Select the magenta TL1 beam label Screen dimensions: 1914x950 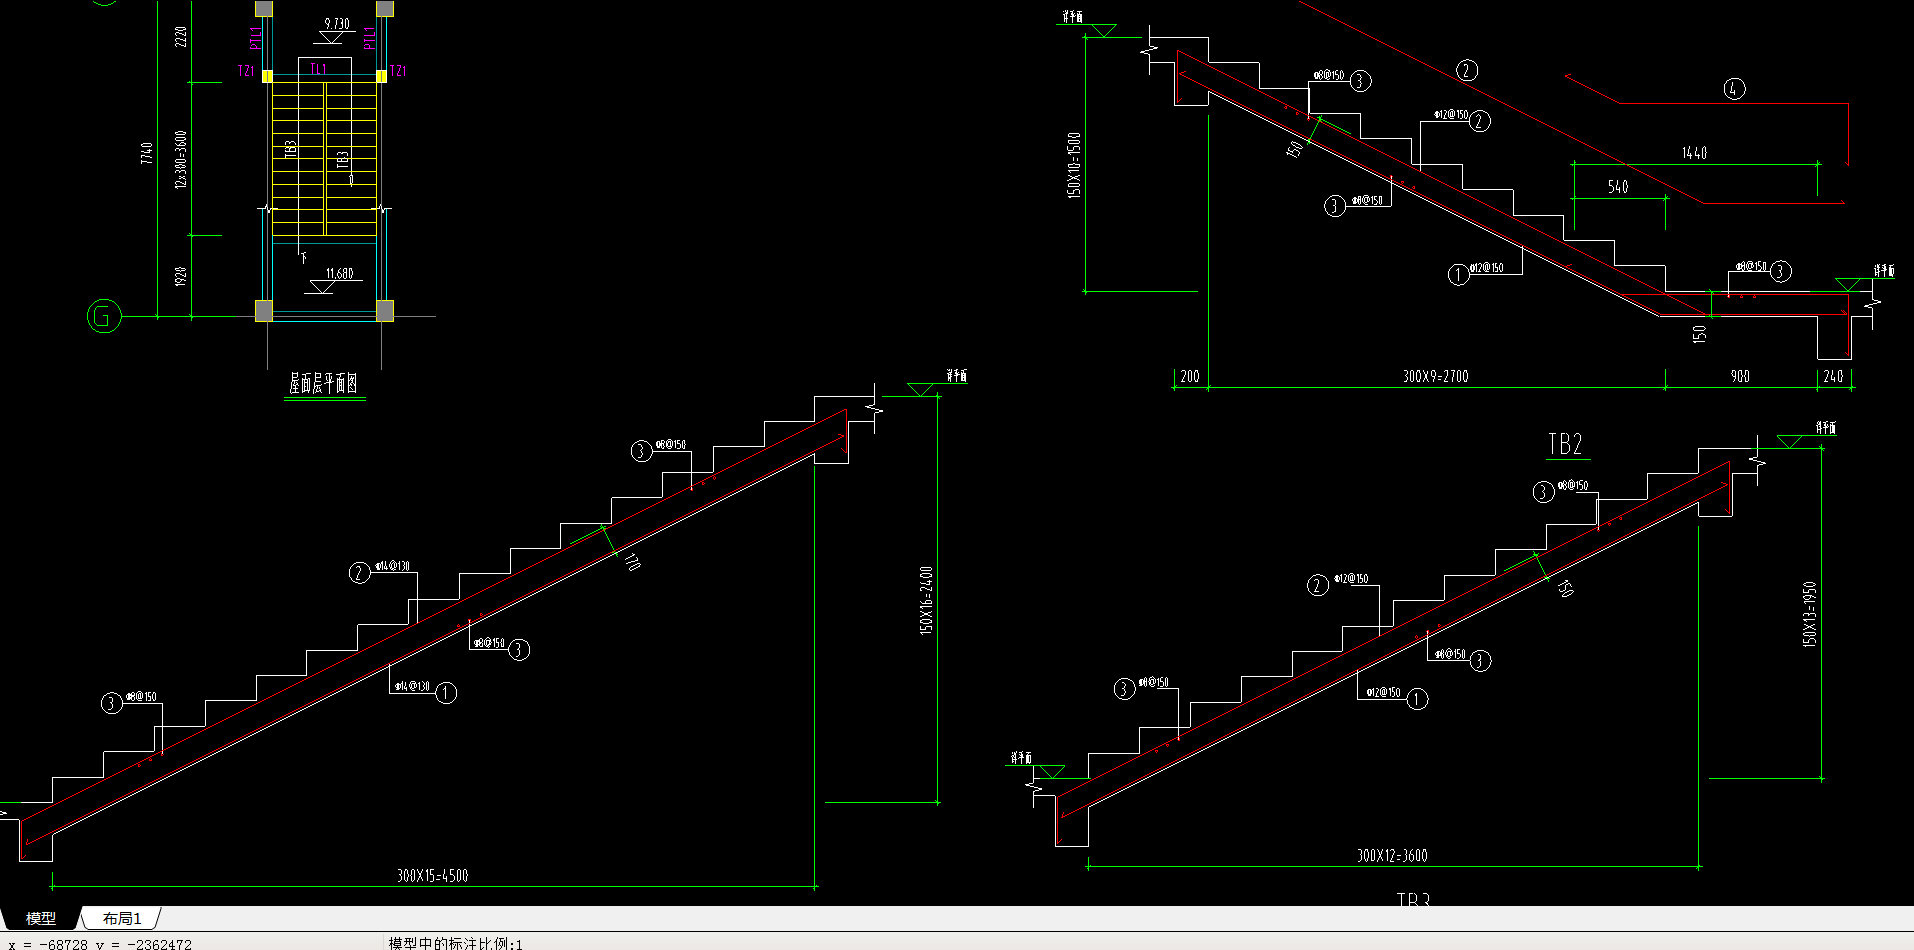point(318,69)
